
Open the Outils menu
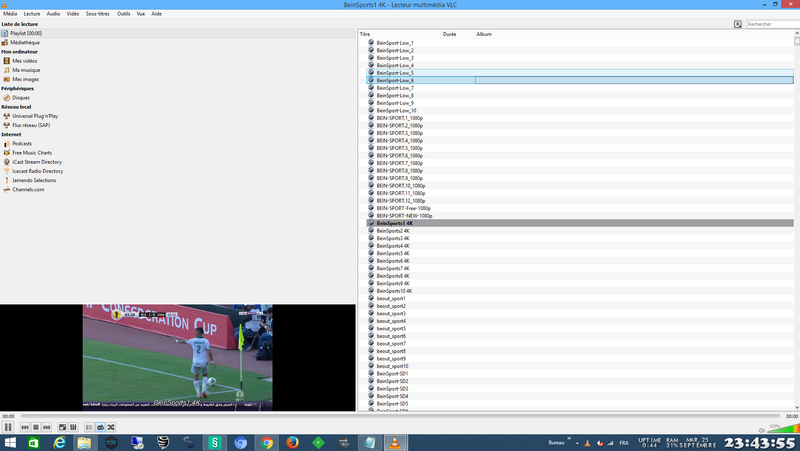point(123,14)
